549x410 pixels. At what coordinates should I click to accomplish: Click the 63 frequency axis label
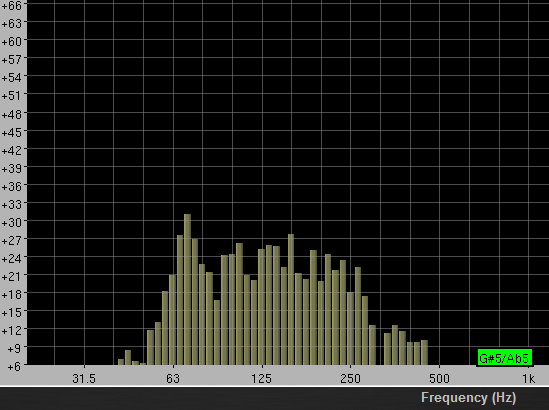click(x=173, y=378)
